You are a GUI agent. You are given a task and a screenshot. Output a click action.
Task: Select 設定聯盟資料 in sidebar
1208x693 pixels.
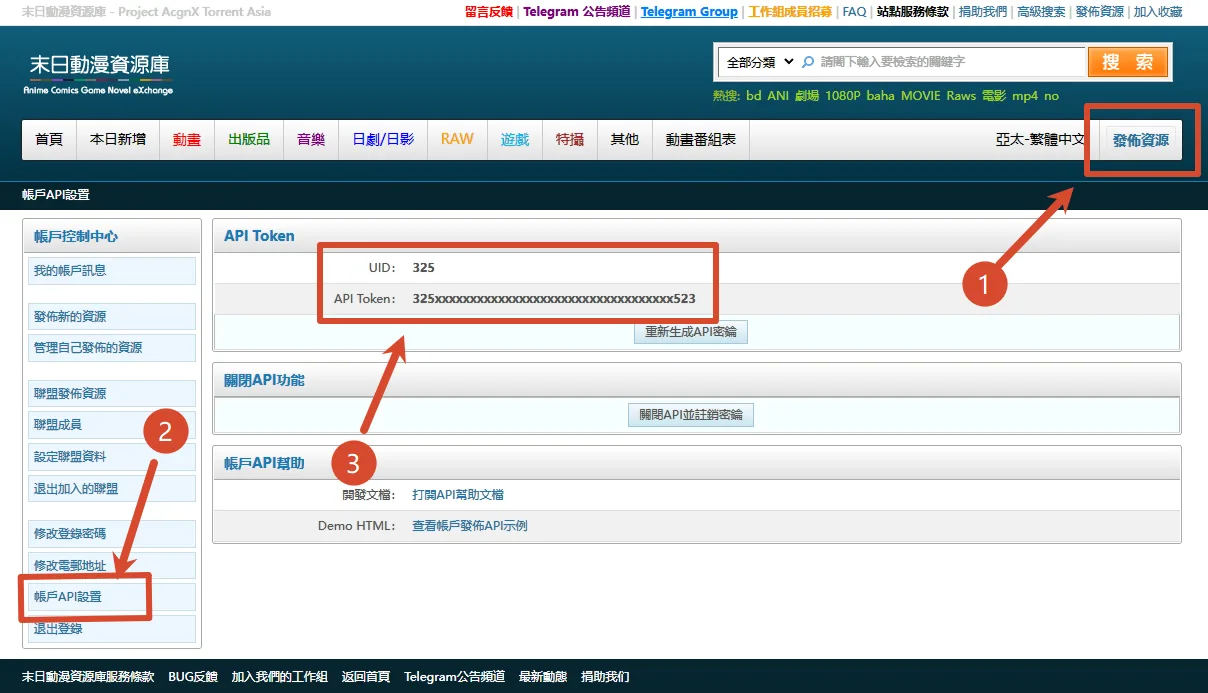[x=112, y=457]
